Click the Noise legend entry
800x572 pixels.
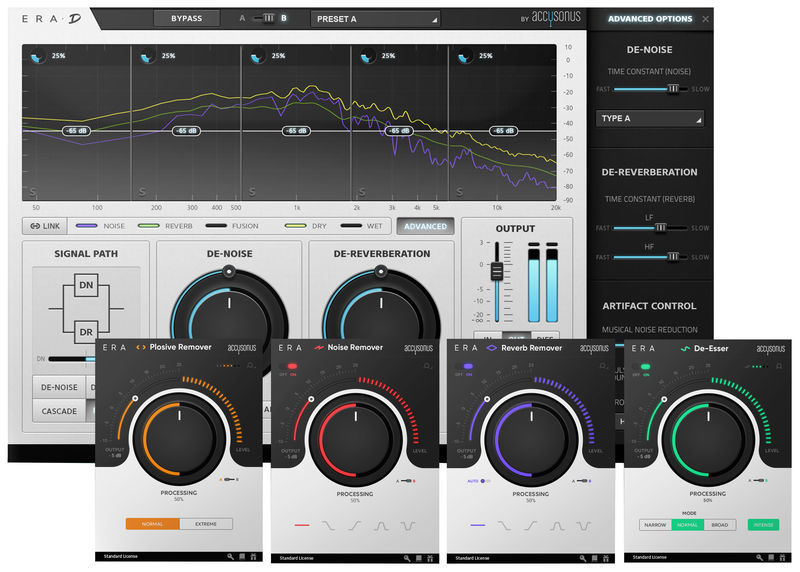100,226
